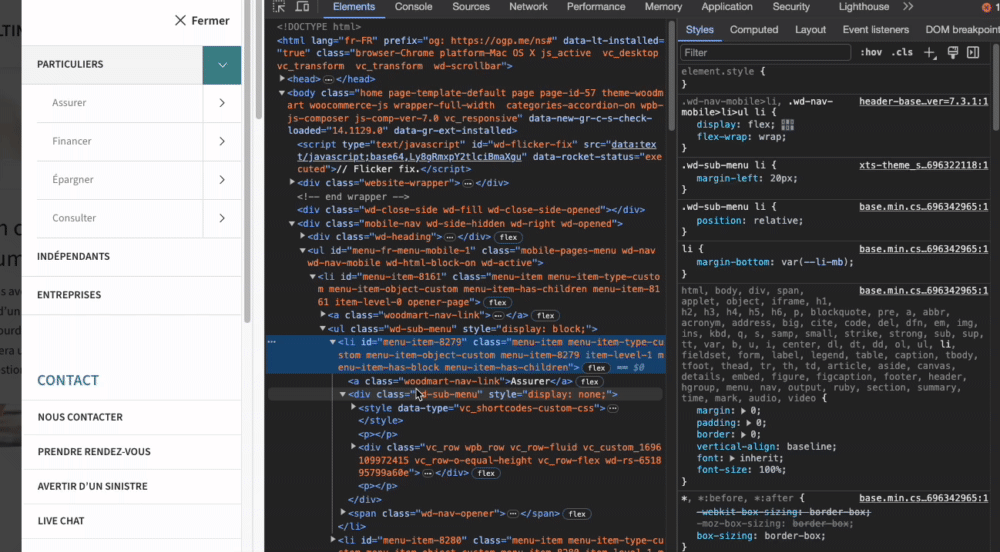Close the mobile menu with Fermer
The image size is (1000, 552).
202,20
